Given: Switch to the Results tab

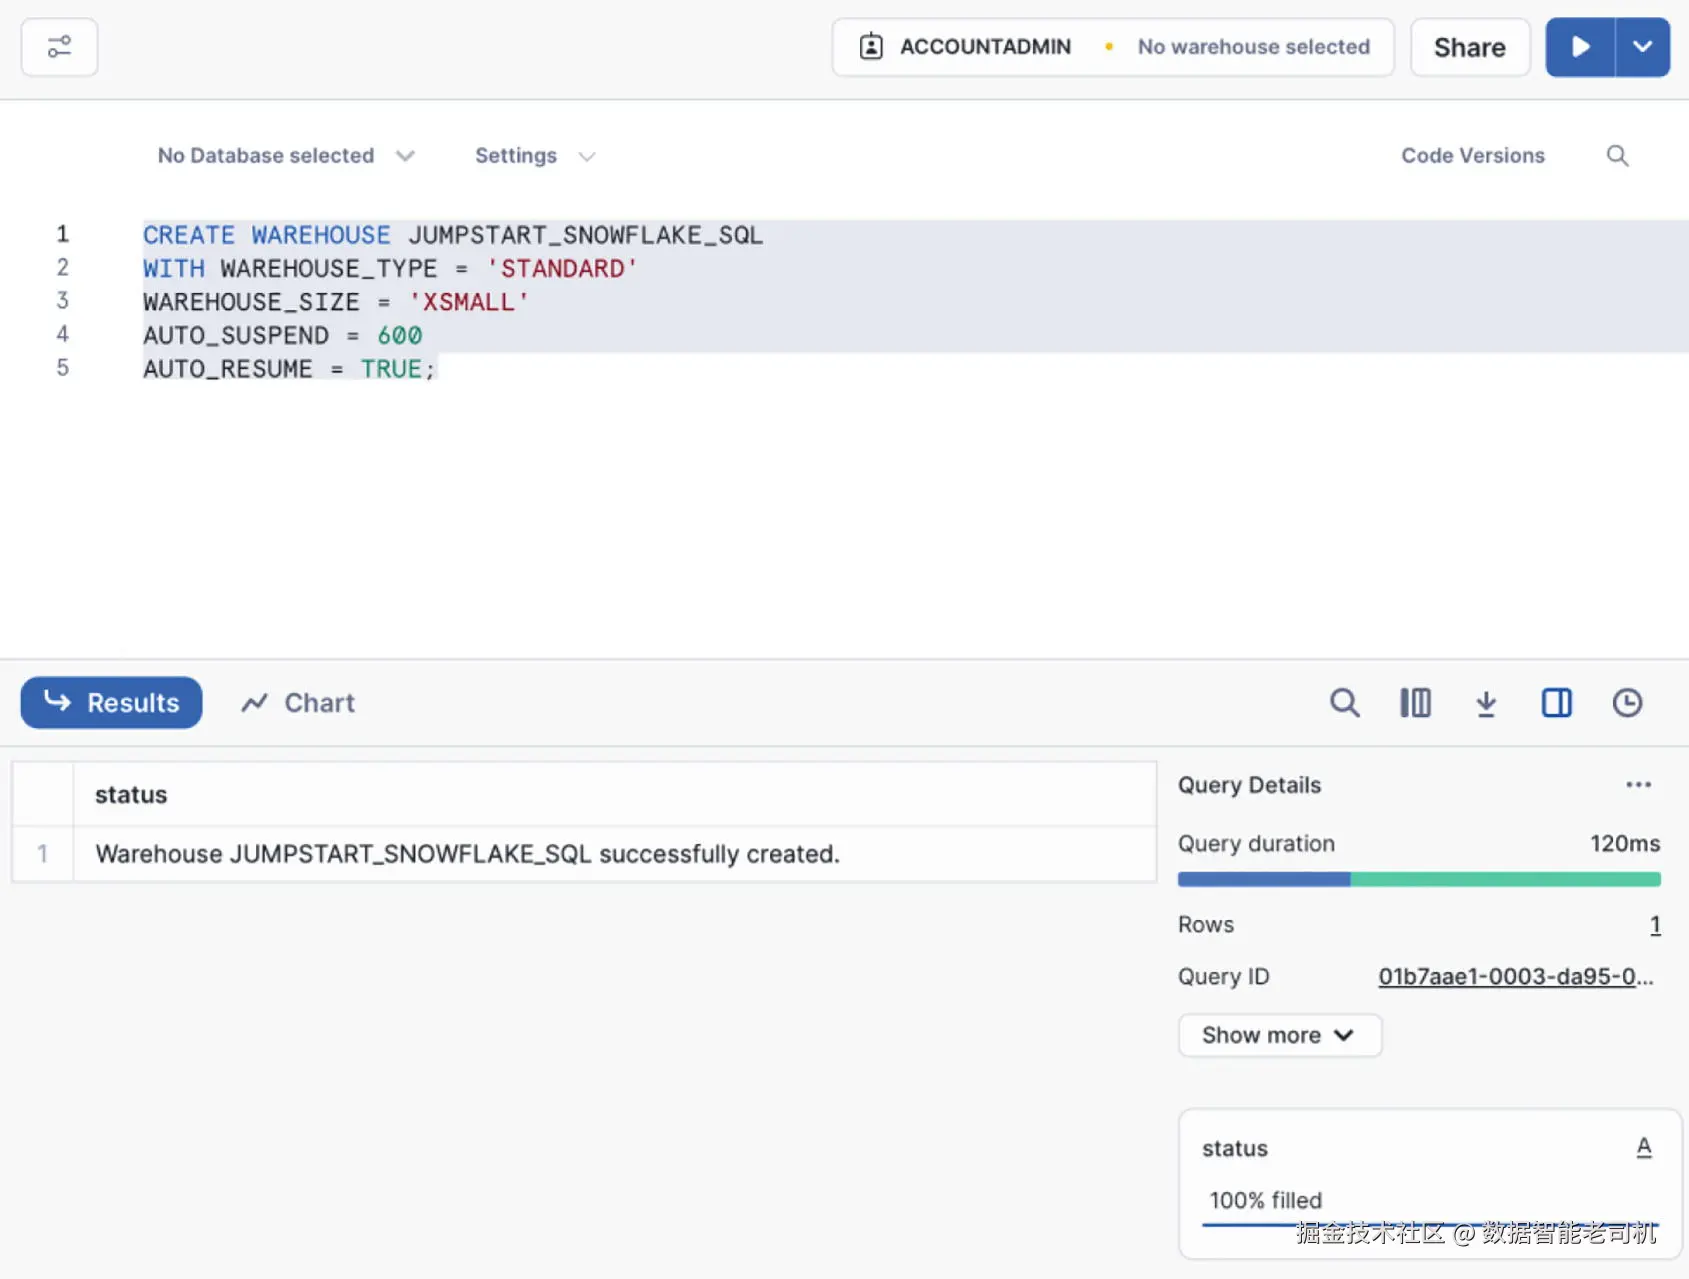Looking at the screenshot, I should [x=111, y=703].
